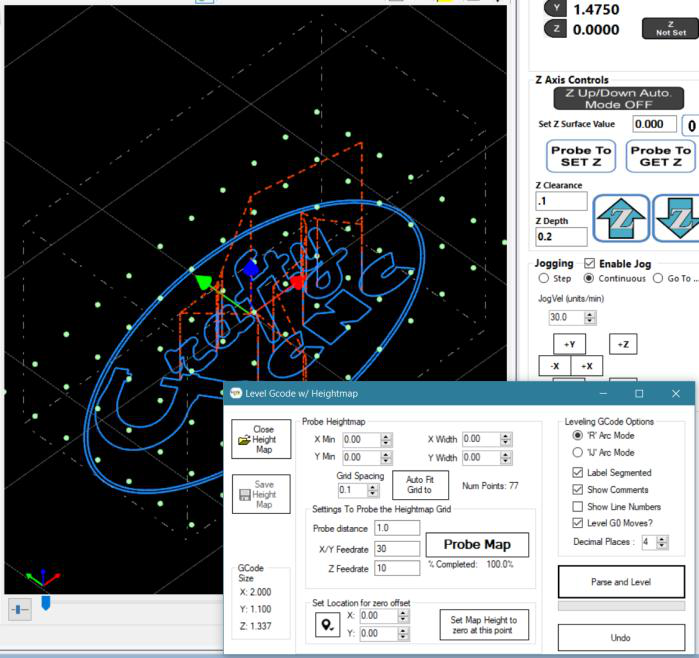The width and height of the screenshot is (699, 658).
Task: Click the view slider toggle icon below viewport
Action: click(x=20, y=609)
